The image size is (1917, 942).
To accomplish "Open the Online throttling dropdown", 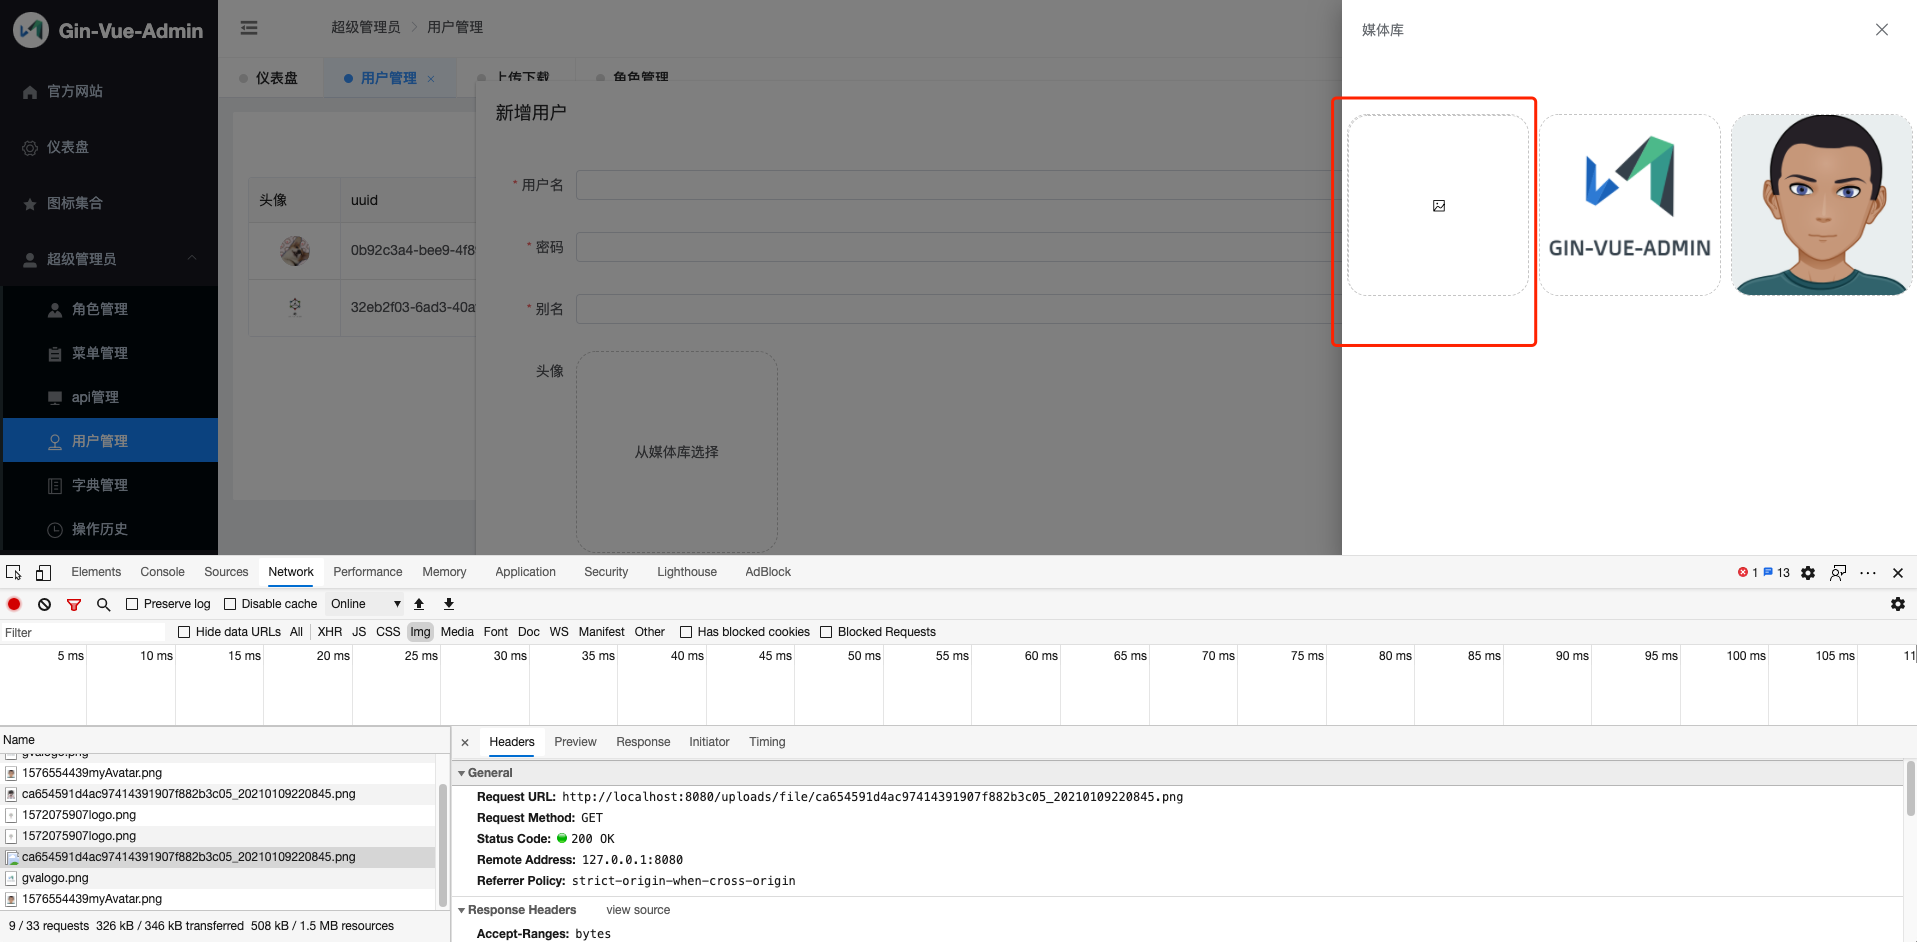I will (362, 604).
